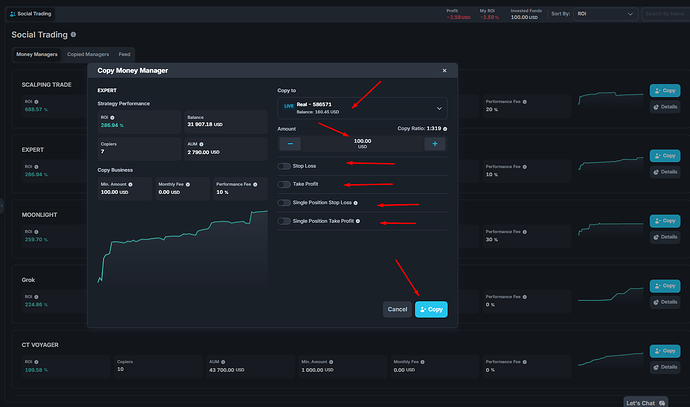Screen dimensions: 690x407
Task: Copy the Grok manager
Action: [x=665, y=286]
